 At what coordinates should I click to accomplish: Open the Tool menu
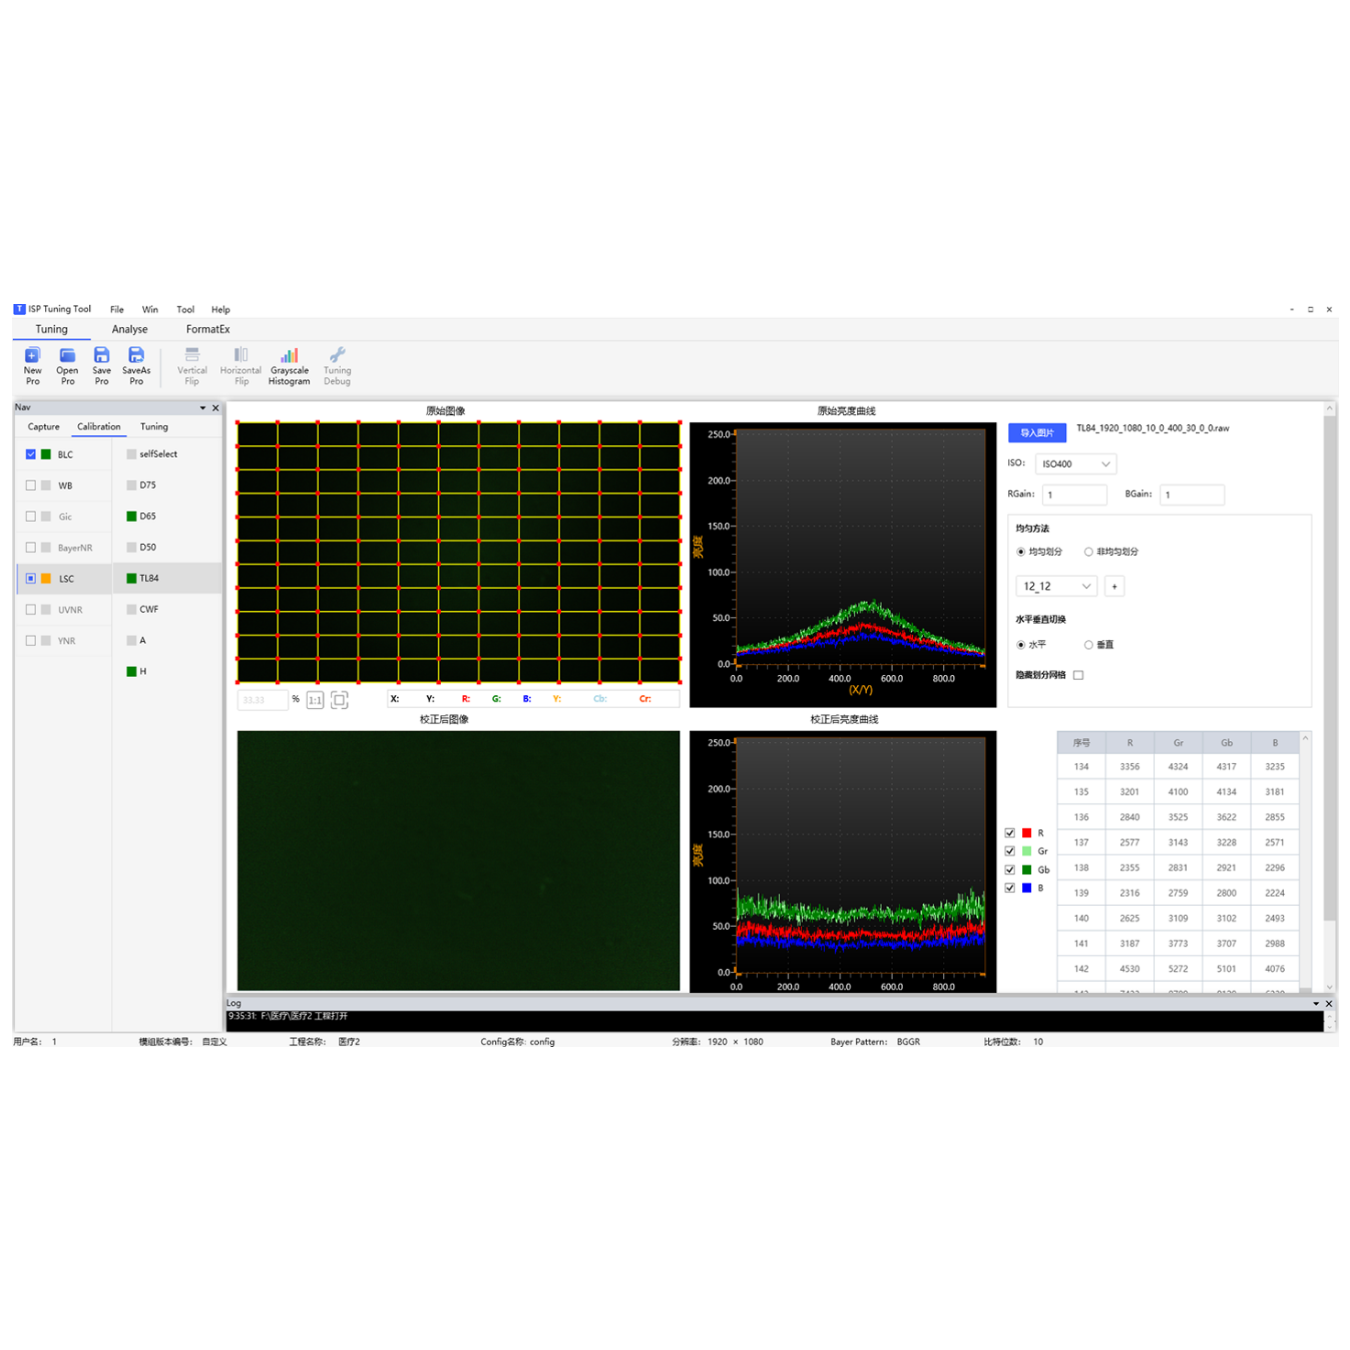tap(185, 310)
